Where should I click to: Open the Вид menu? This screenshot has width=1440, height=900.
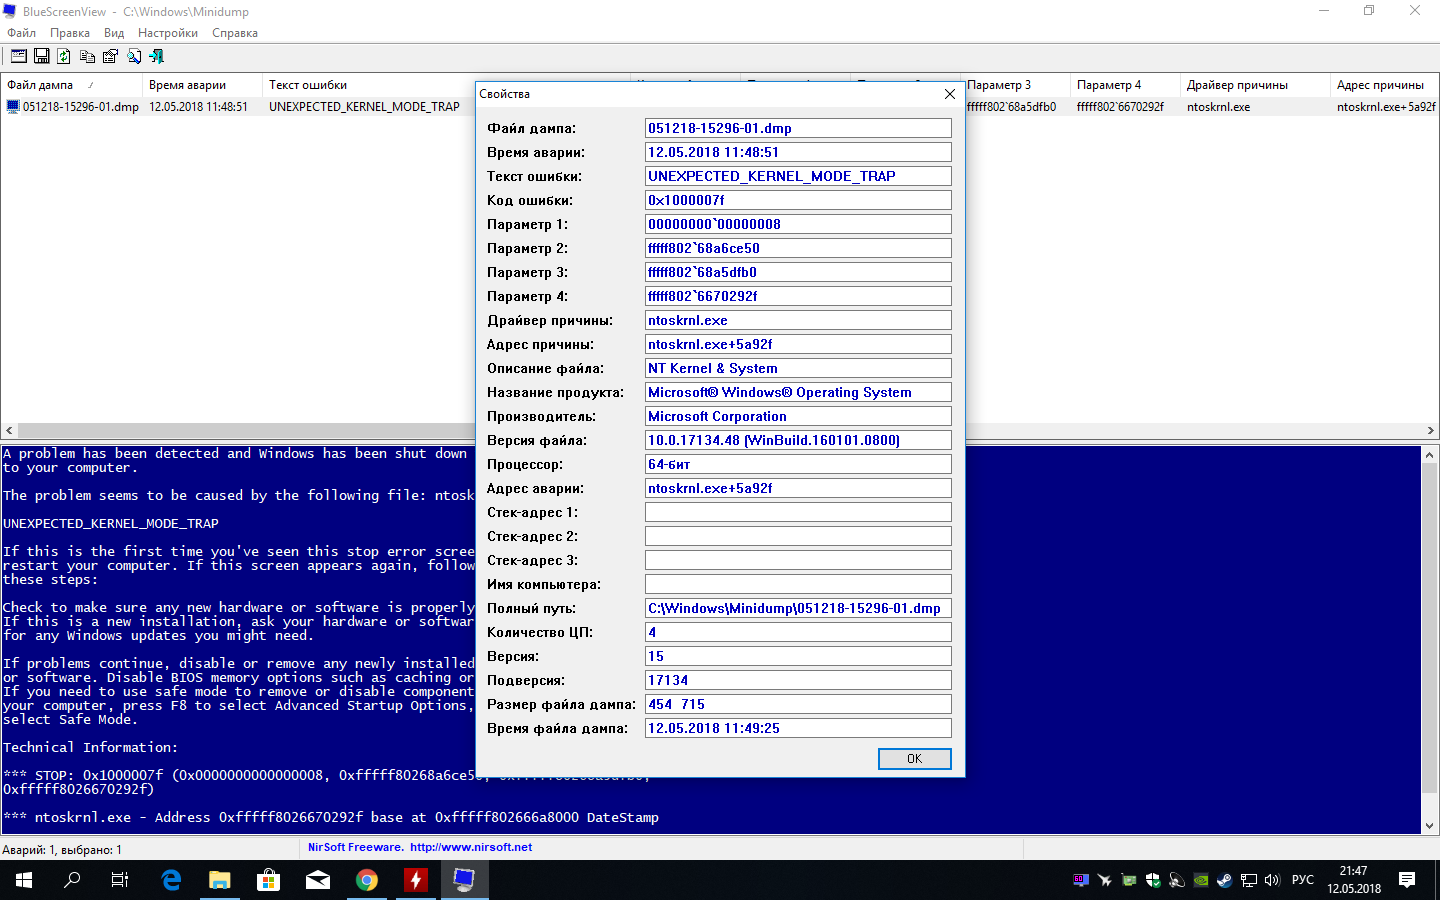pyautogui.click(x=114, y=33)
